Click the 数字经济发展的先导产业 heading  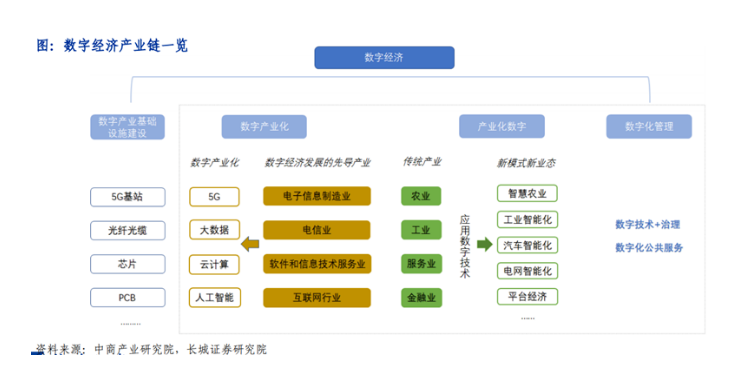pos(317,163)
